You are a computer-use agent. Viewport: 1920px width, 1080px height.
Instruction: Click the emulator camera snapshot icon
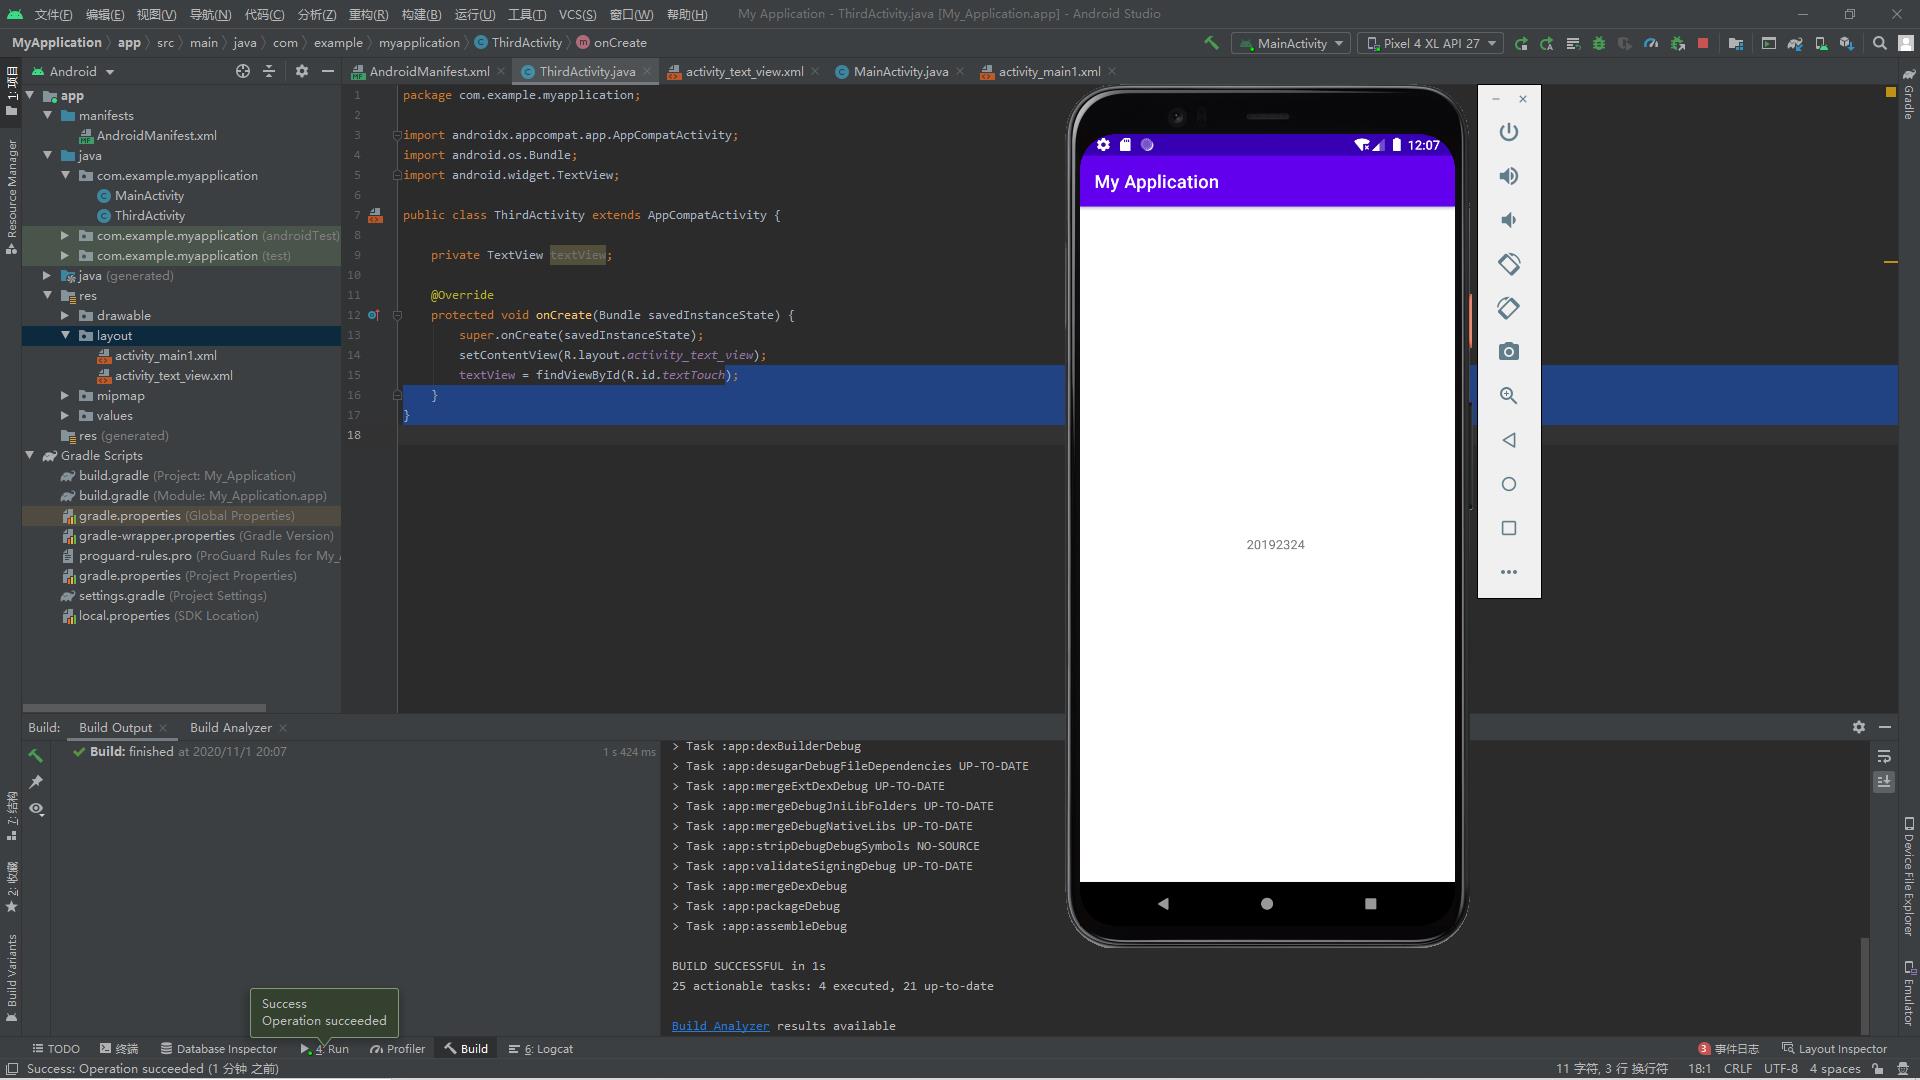click(1509, 351)
